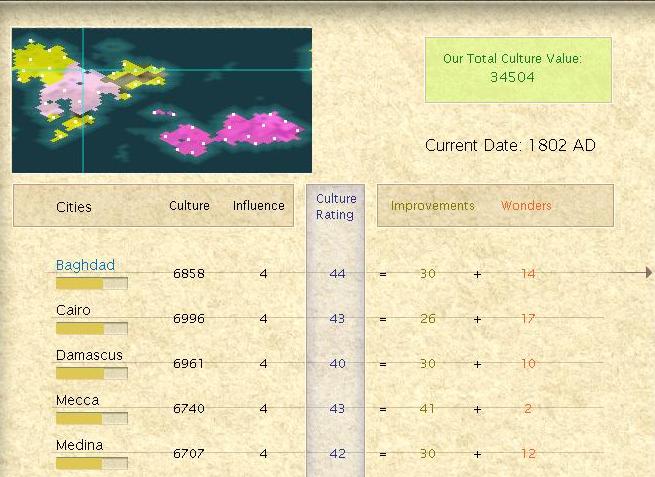Click the Culture column header
This screenshot has width=655, height=477.
click(x=189, y=206)
